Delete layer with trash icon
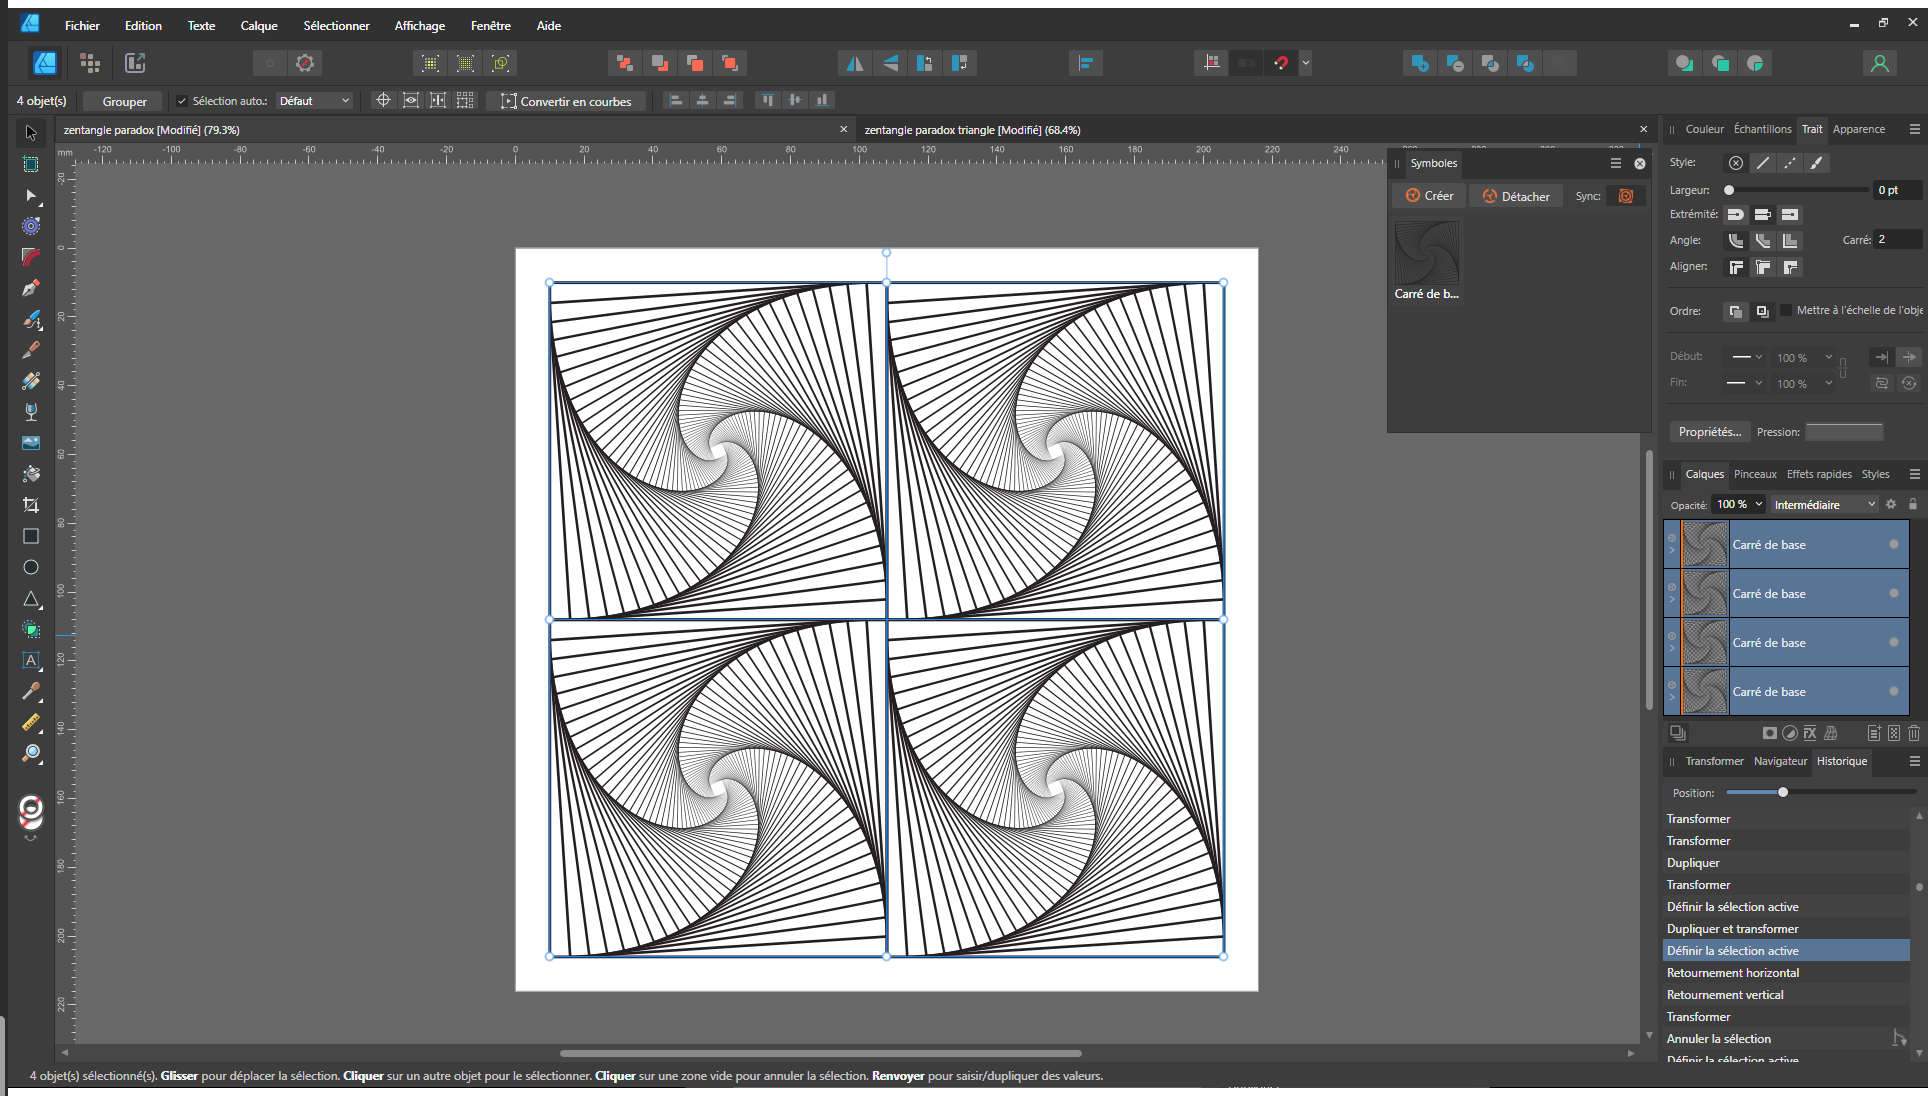 pos(1913,733)
